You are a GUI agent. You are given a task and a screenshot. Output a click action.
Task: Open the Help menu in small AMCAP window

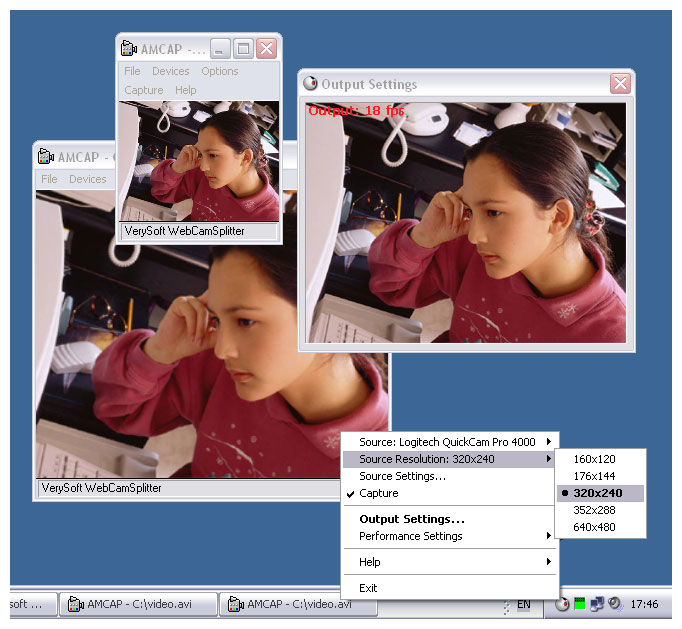tap(186, 90)
